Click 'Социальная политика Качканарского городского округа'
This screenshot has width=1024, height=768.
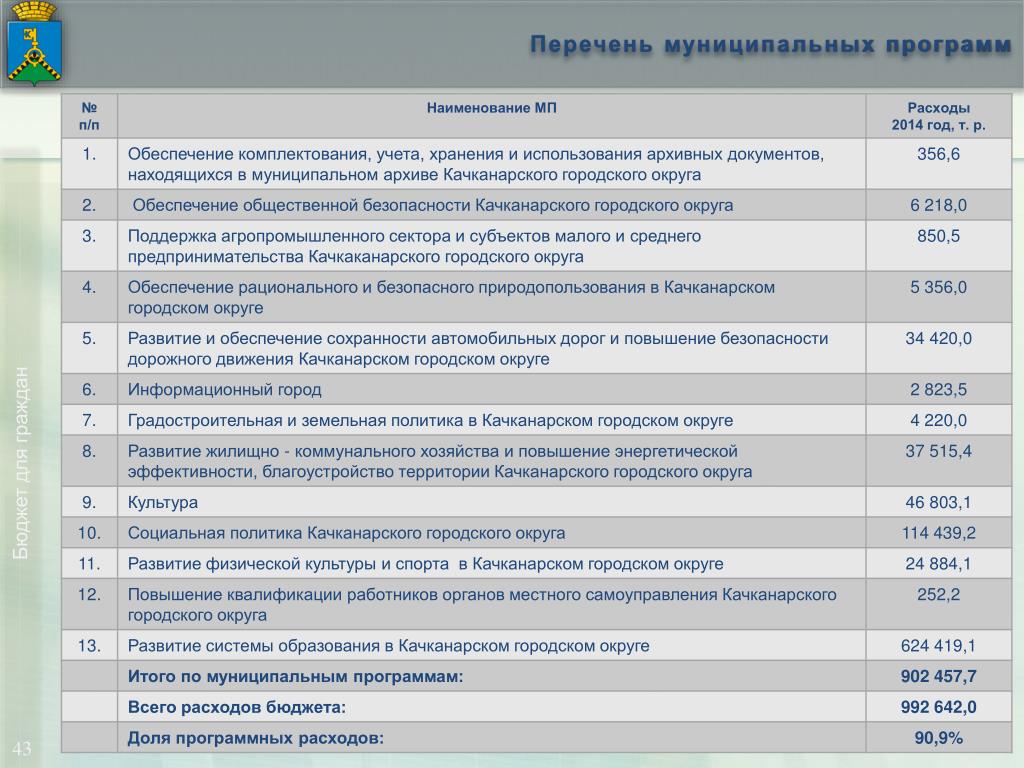click(x=346, y=533)
